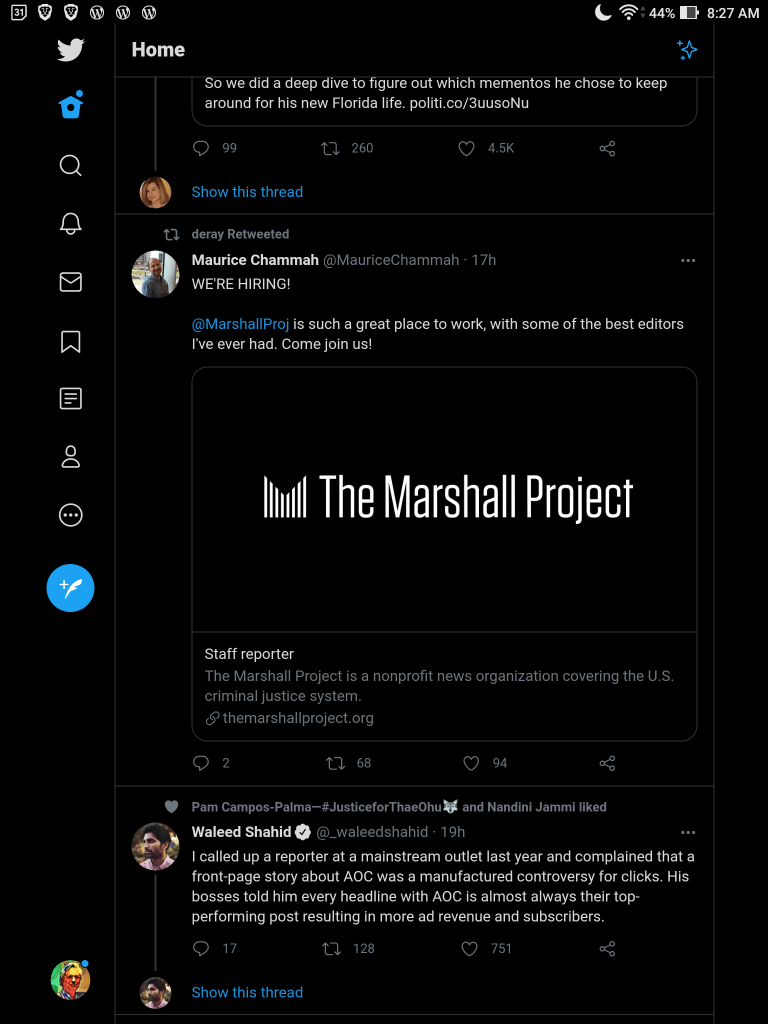
Task: Open Messages envelope in sidebar
Action: 70,282
